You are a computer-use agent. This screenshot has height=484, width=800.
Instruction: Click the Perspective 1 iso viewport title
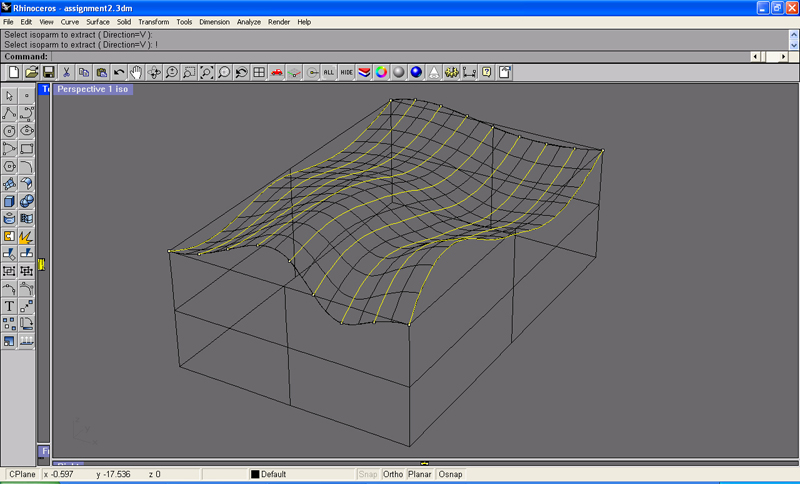pyautogui.click(x=93, y=89)
